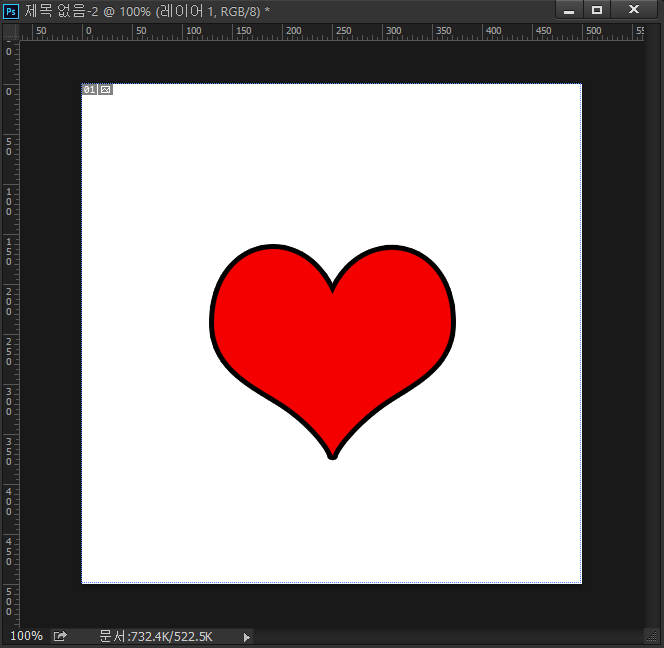Click the Photoshop Ps icon in title bar
This screenshot has height=648, width=664.
[x=11, y=11]
